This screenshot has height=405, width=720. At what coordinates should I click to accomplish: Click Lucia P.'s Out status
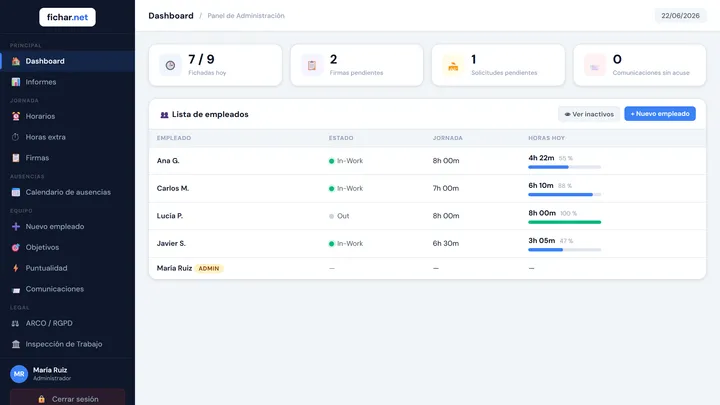tap(339, 216)
